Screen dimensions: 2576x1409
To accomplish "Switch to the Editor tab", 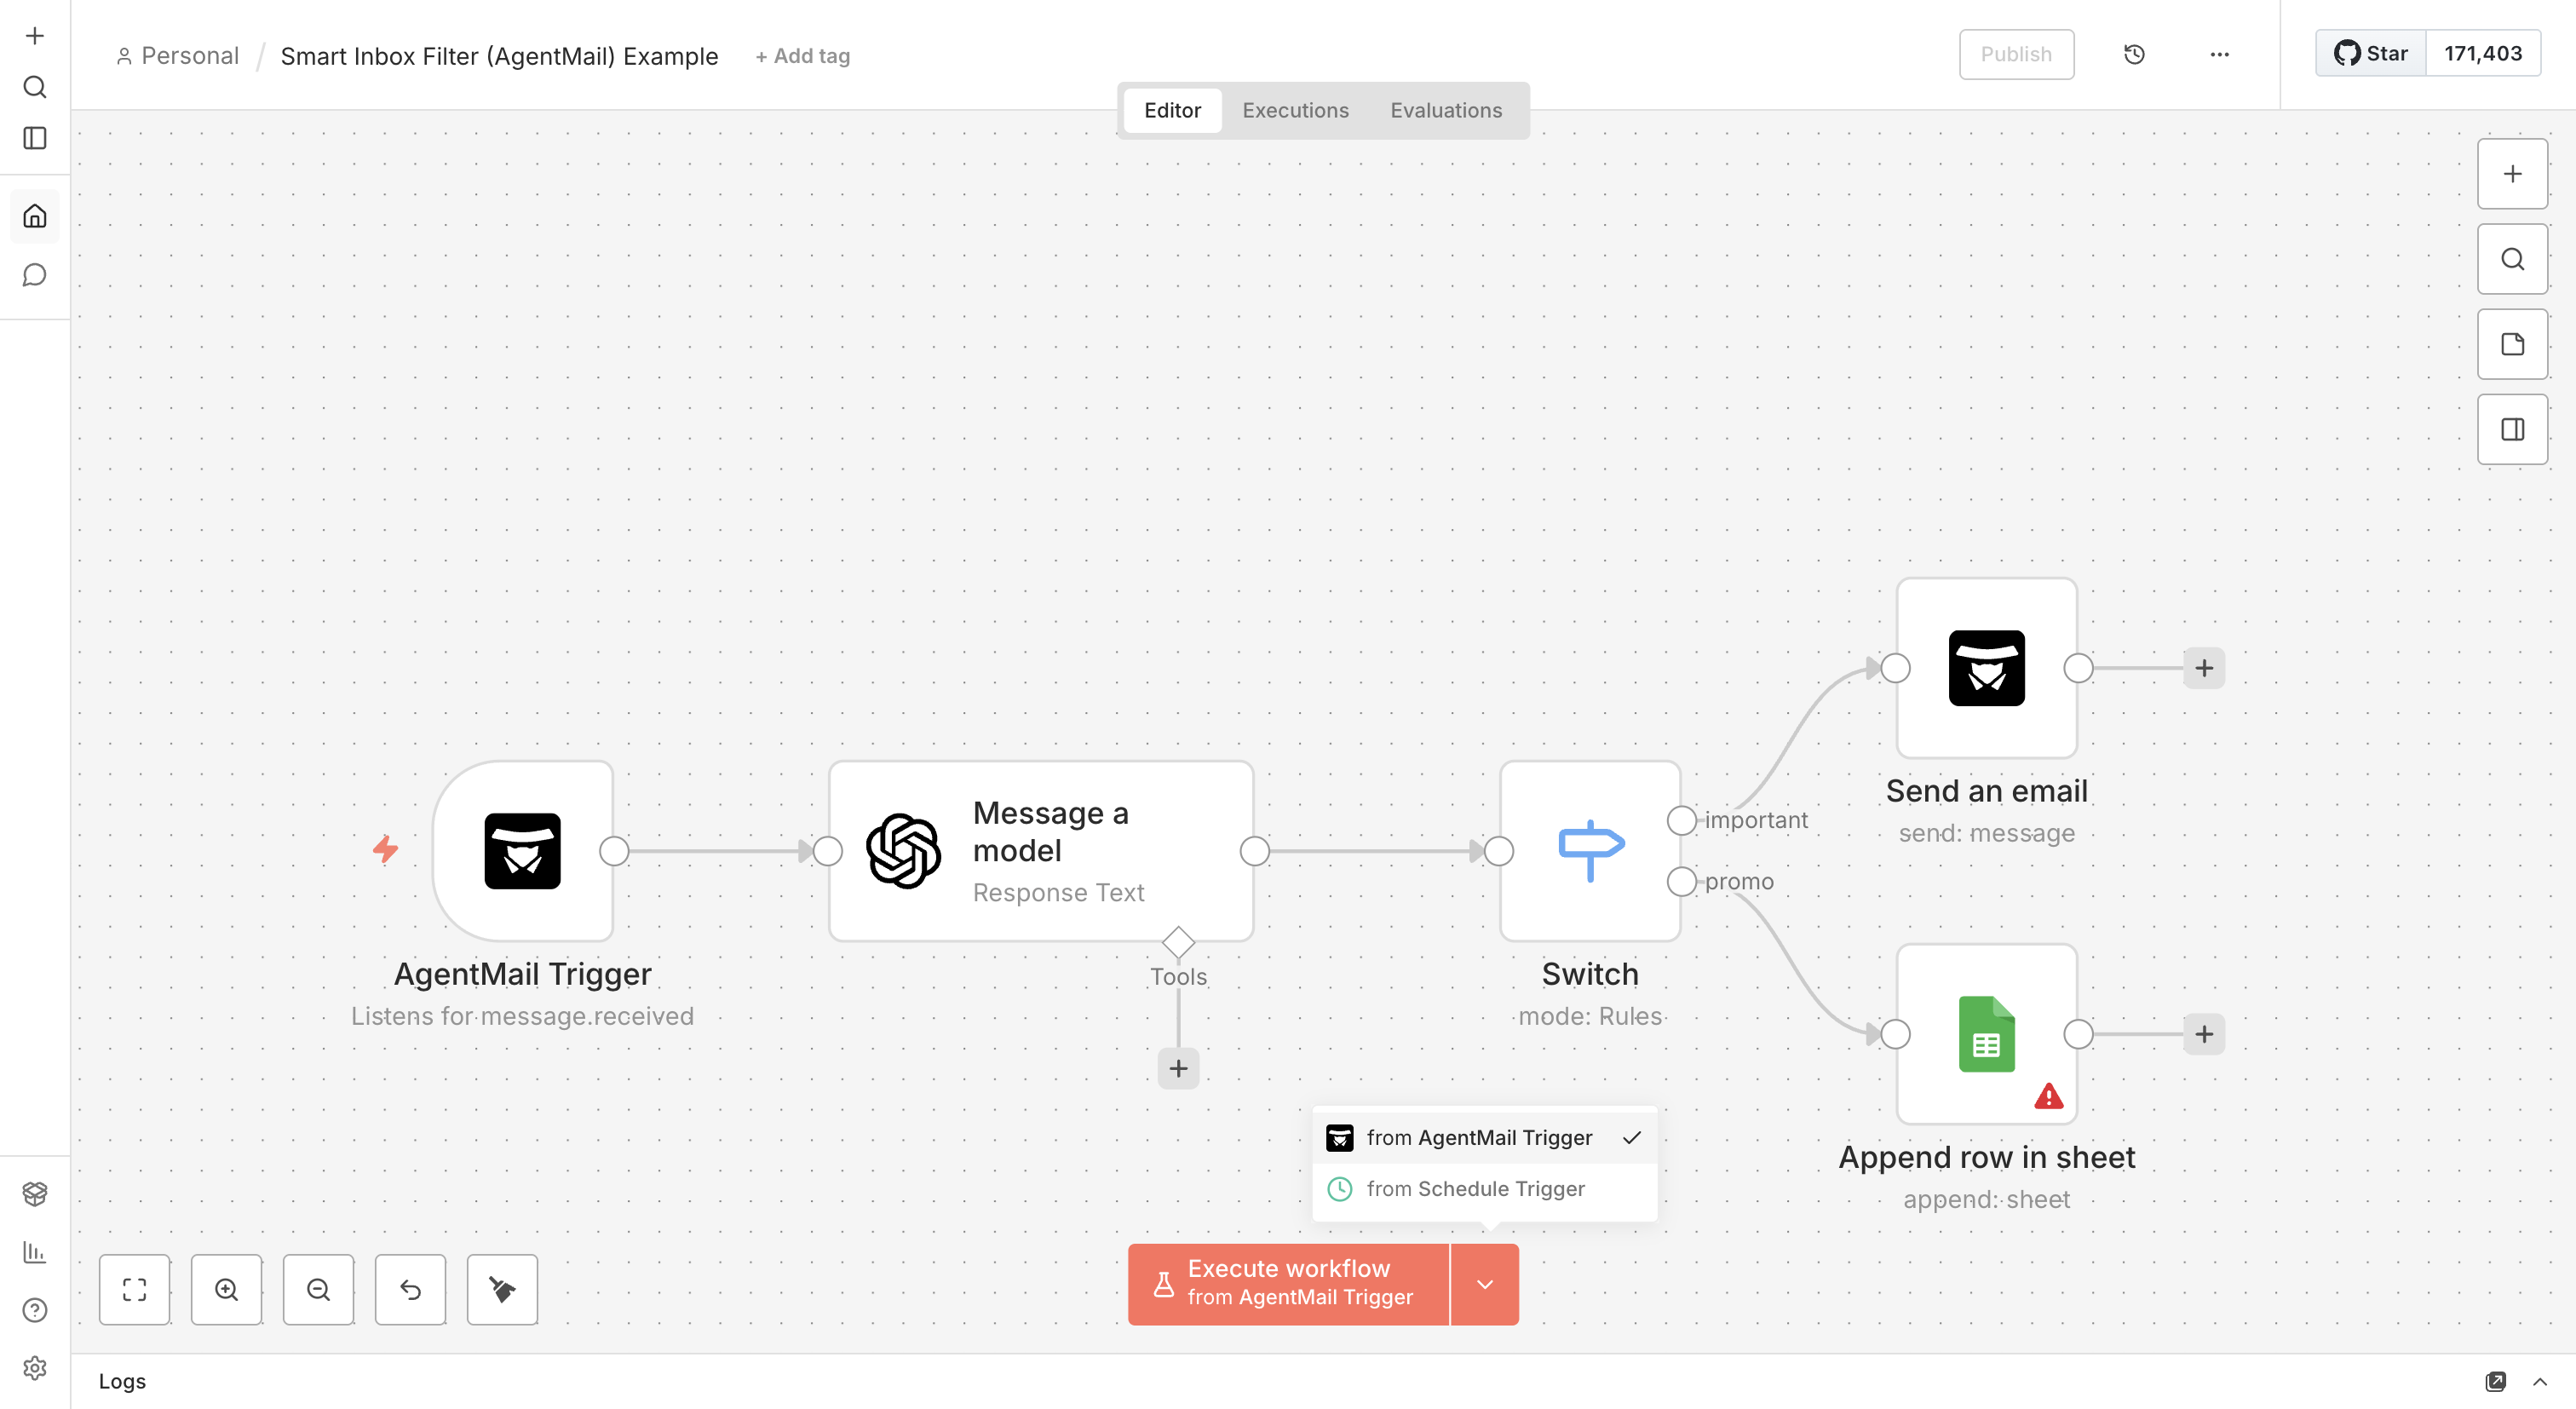I will click(x=1172, y=110).
